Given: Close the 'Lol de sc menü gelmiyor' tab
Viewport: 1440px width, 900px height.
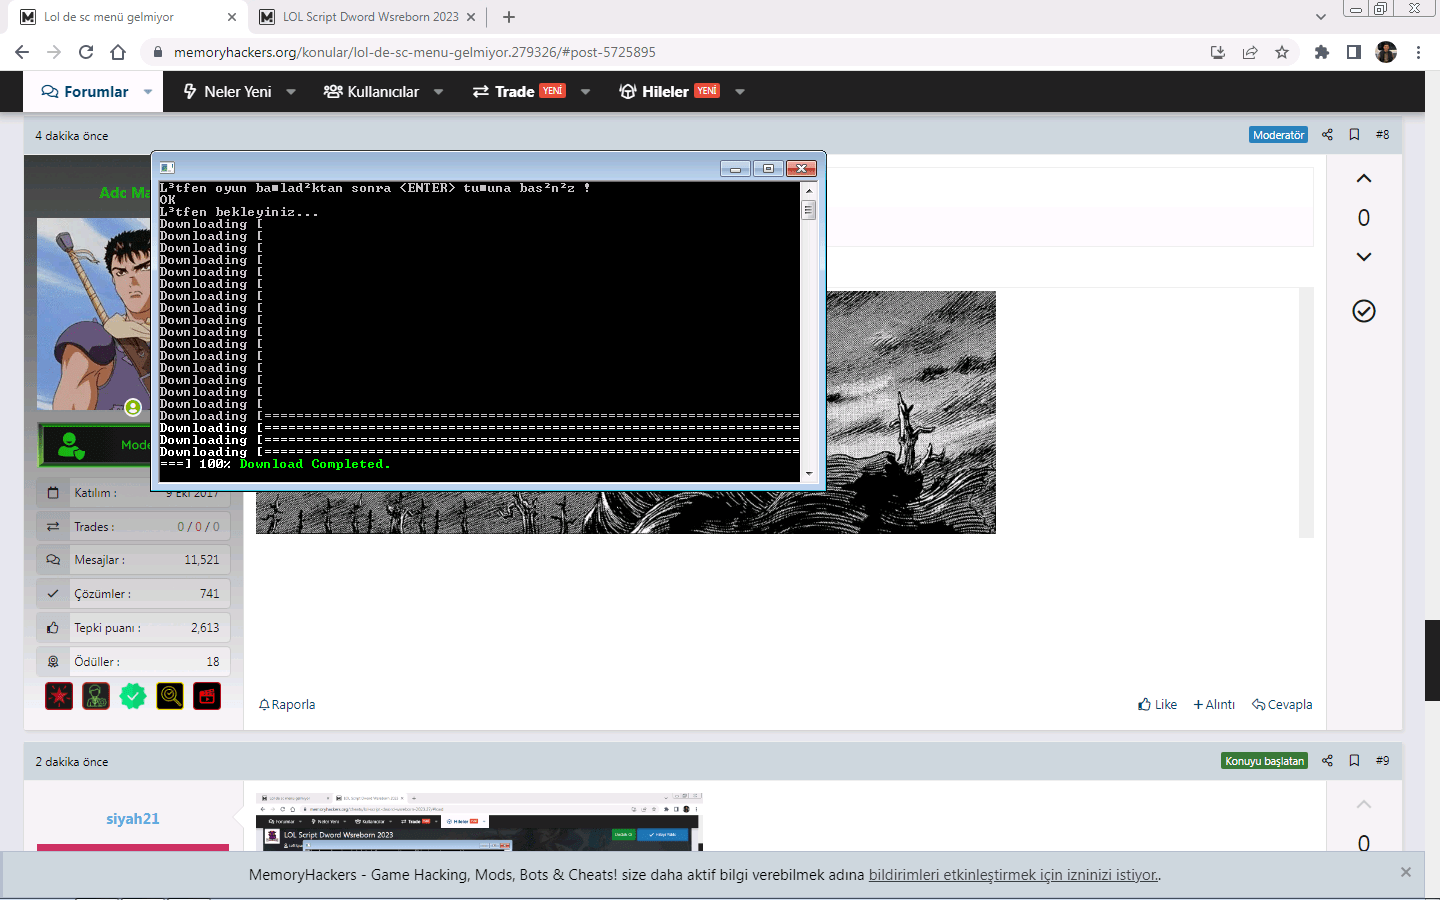Looking at the screenshot, I should 232,17.
